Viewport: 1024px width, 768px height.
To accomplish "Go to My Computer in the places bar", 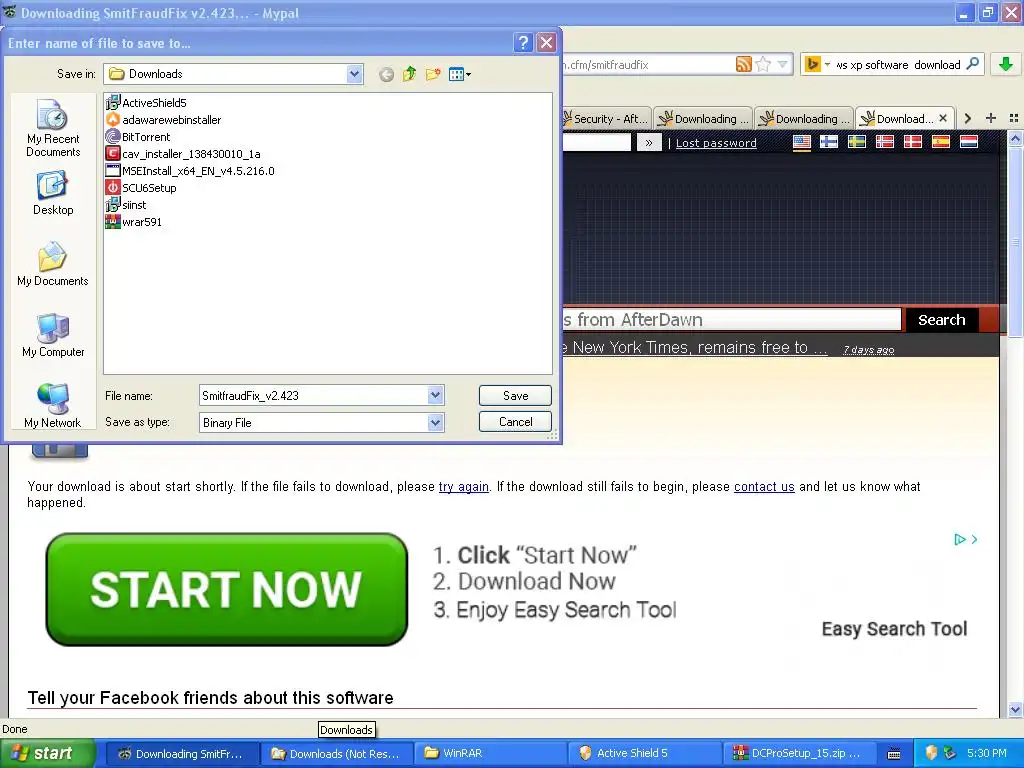I will [53, 335].
